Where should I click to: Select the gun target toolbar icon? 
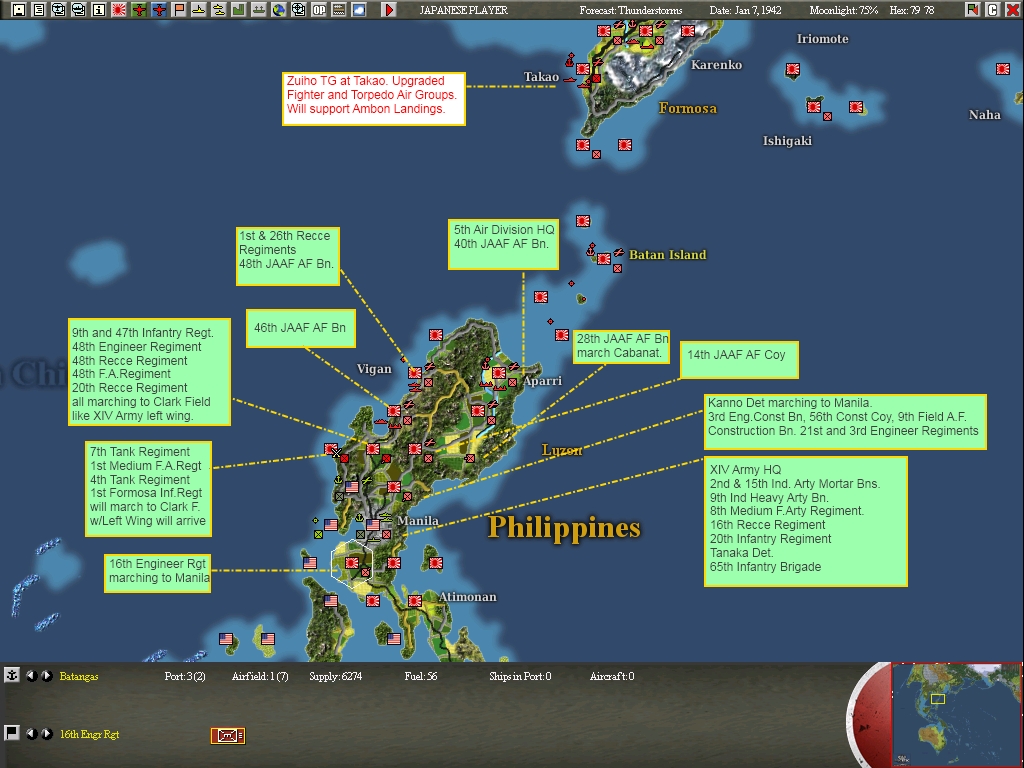point(301,9)
